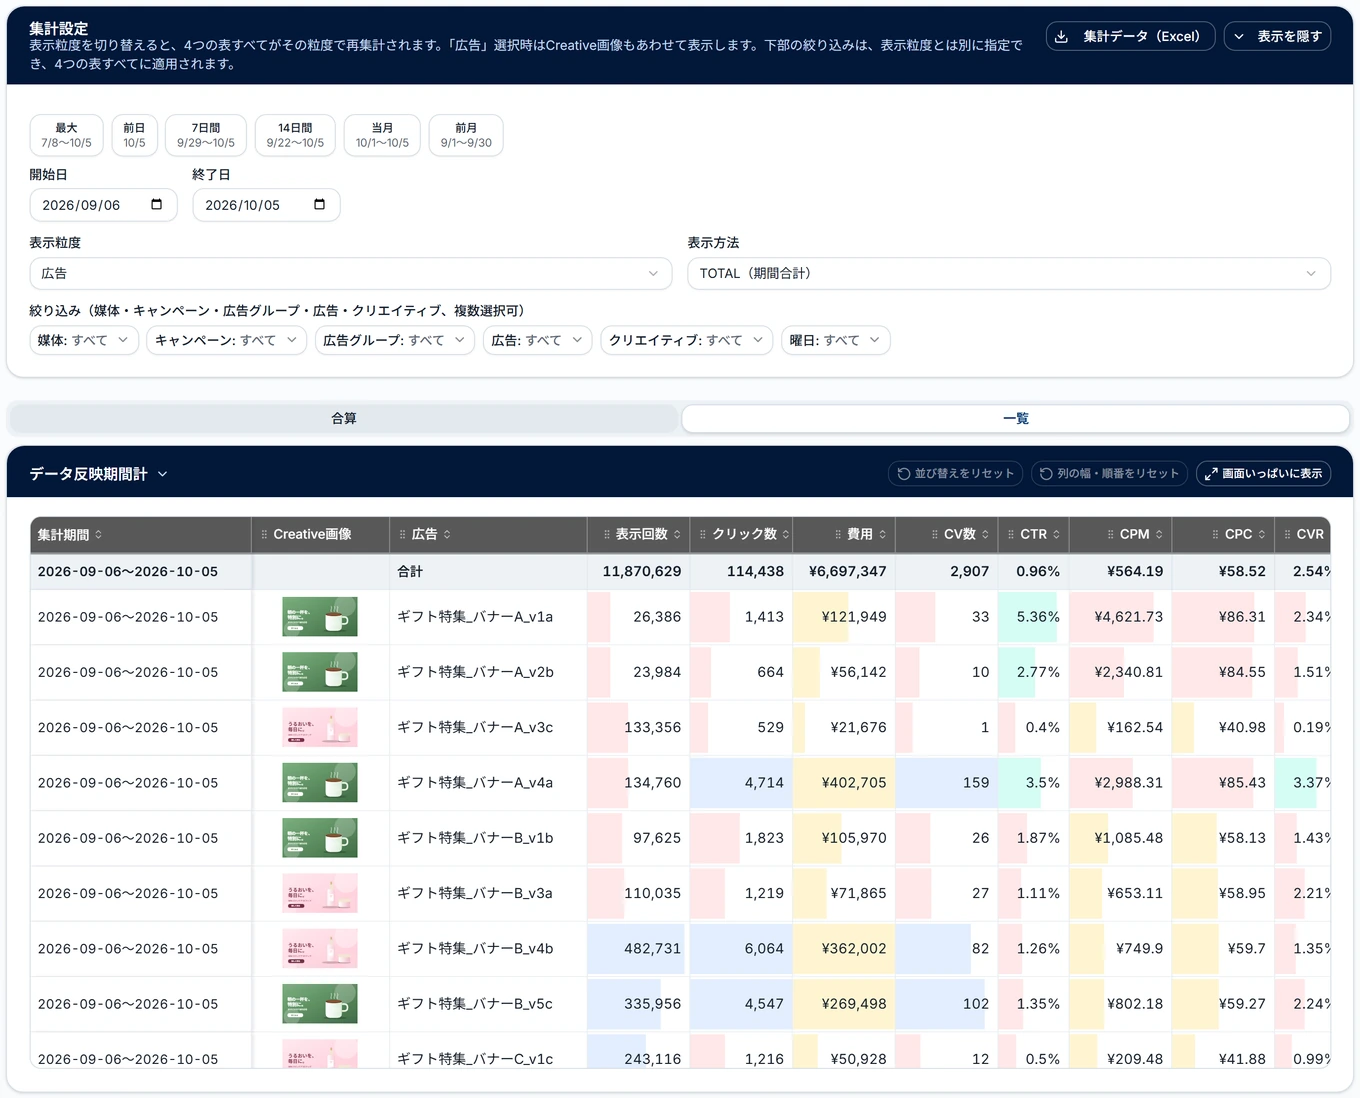Click 並び替えをリセット button
The height and width of the screenshot is (1098, 1360).
point(955,473)
